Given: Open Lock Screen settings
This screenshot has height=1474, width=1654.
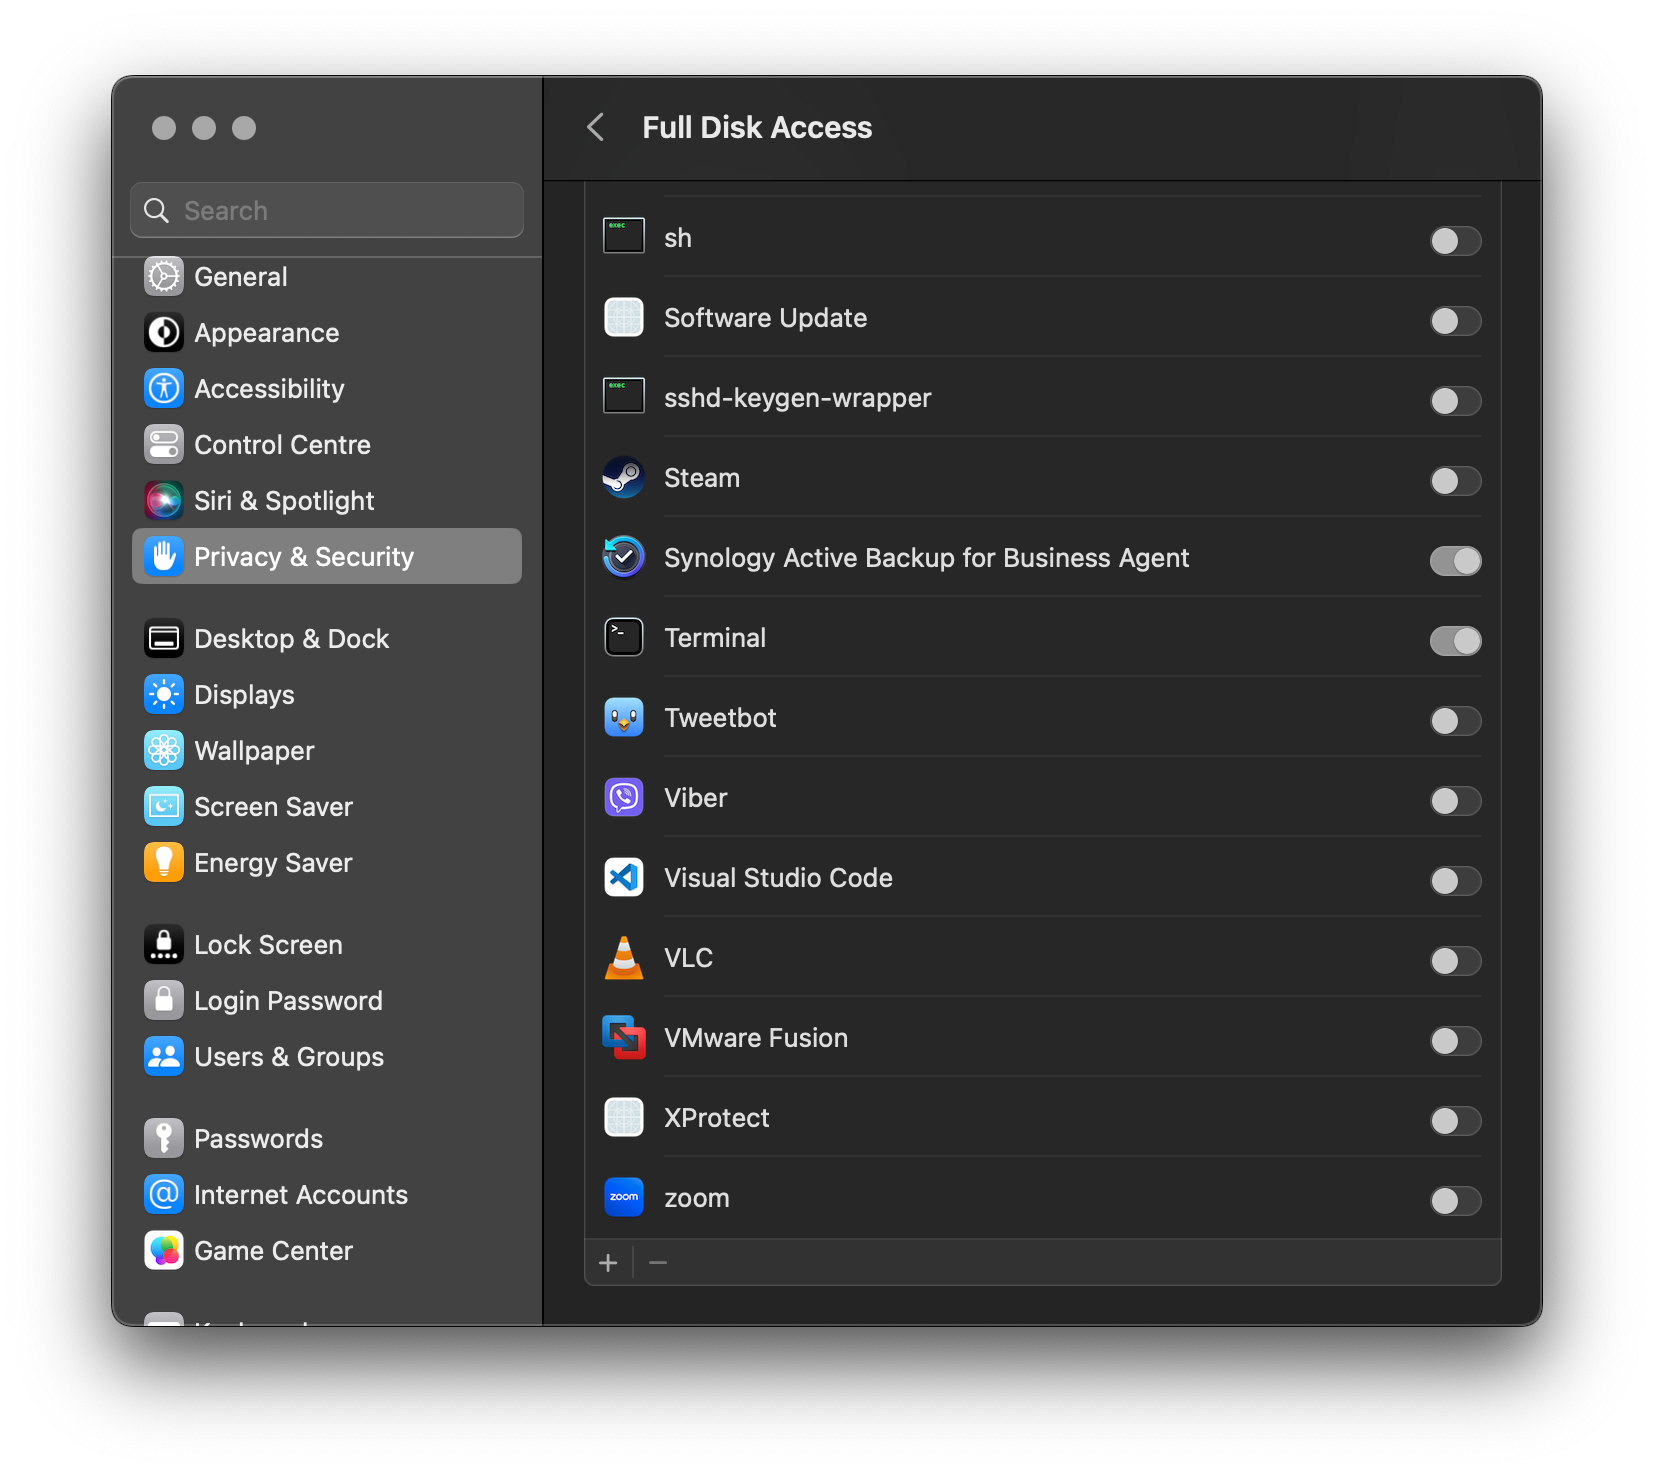Looking at the screenshot, I should pyautogui.click(x=327, y=945).
